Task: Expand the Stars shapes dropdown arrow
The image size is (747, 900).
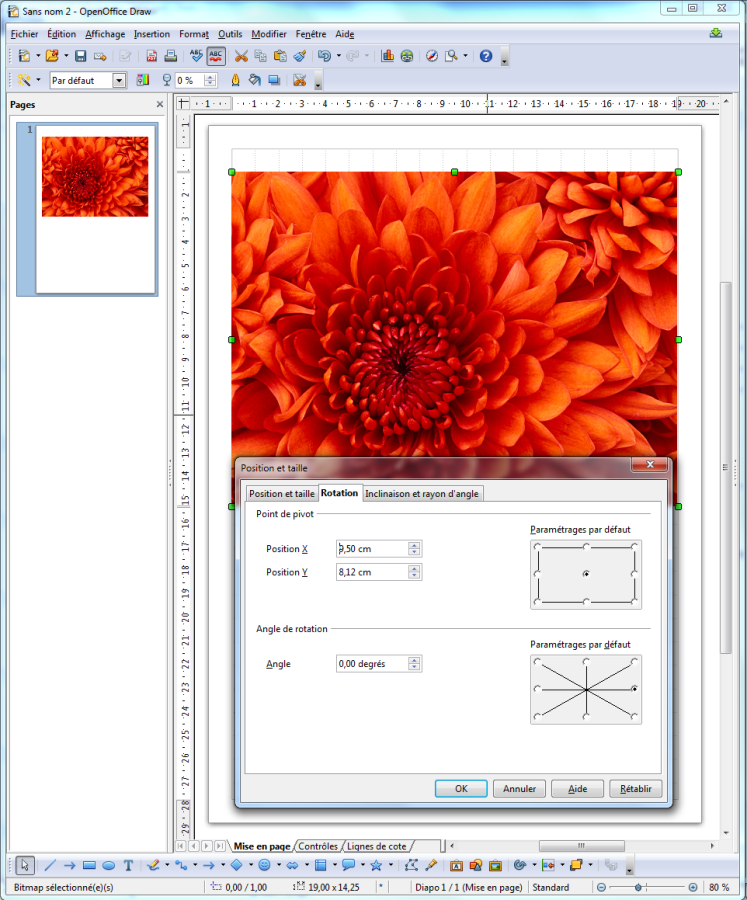Action: tap(390, 865)
